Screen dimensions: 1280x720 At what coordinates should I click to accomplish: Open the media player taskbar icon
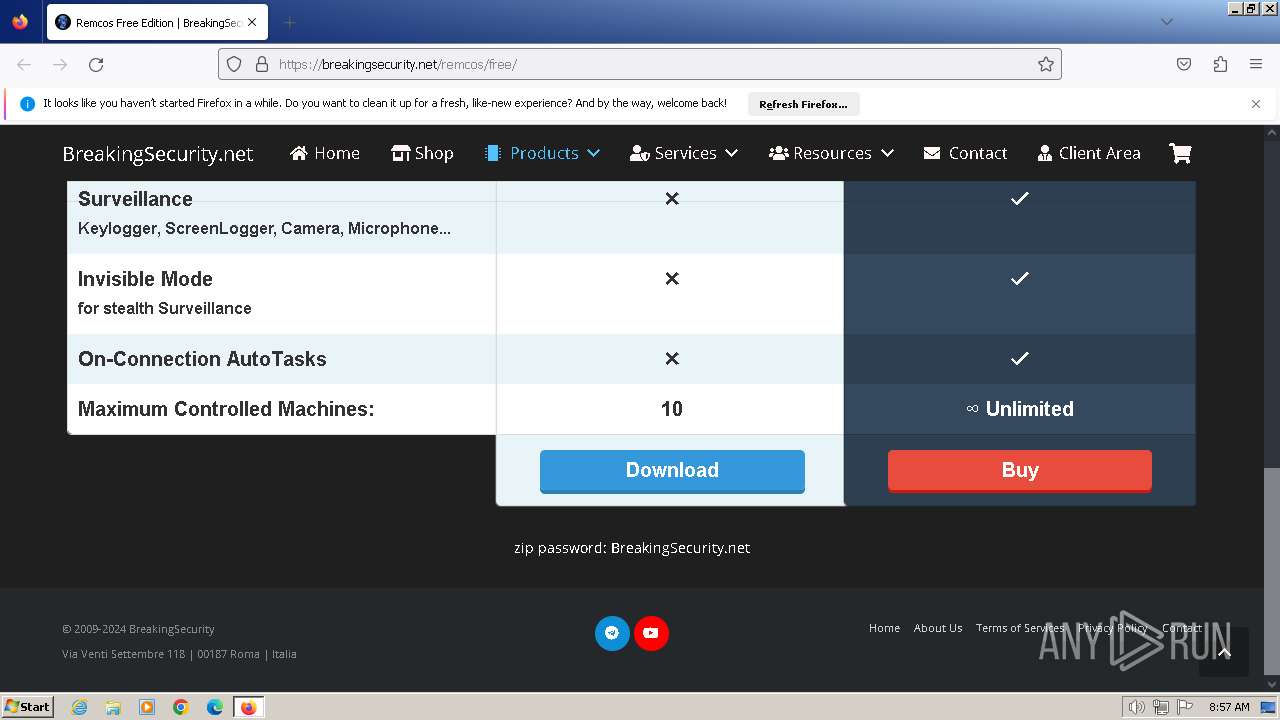pos(147,707)
